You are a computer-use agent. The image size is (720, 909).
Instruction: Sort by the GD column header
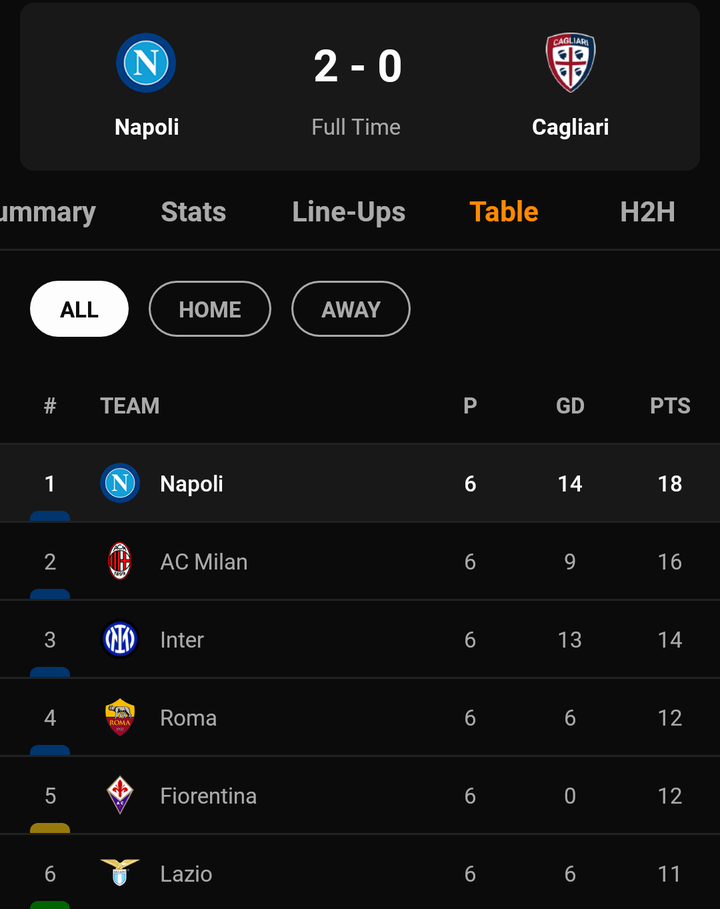(x=570, y=406)
